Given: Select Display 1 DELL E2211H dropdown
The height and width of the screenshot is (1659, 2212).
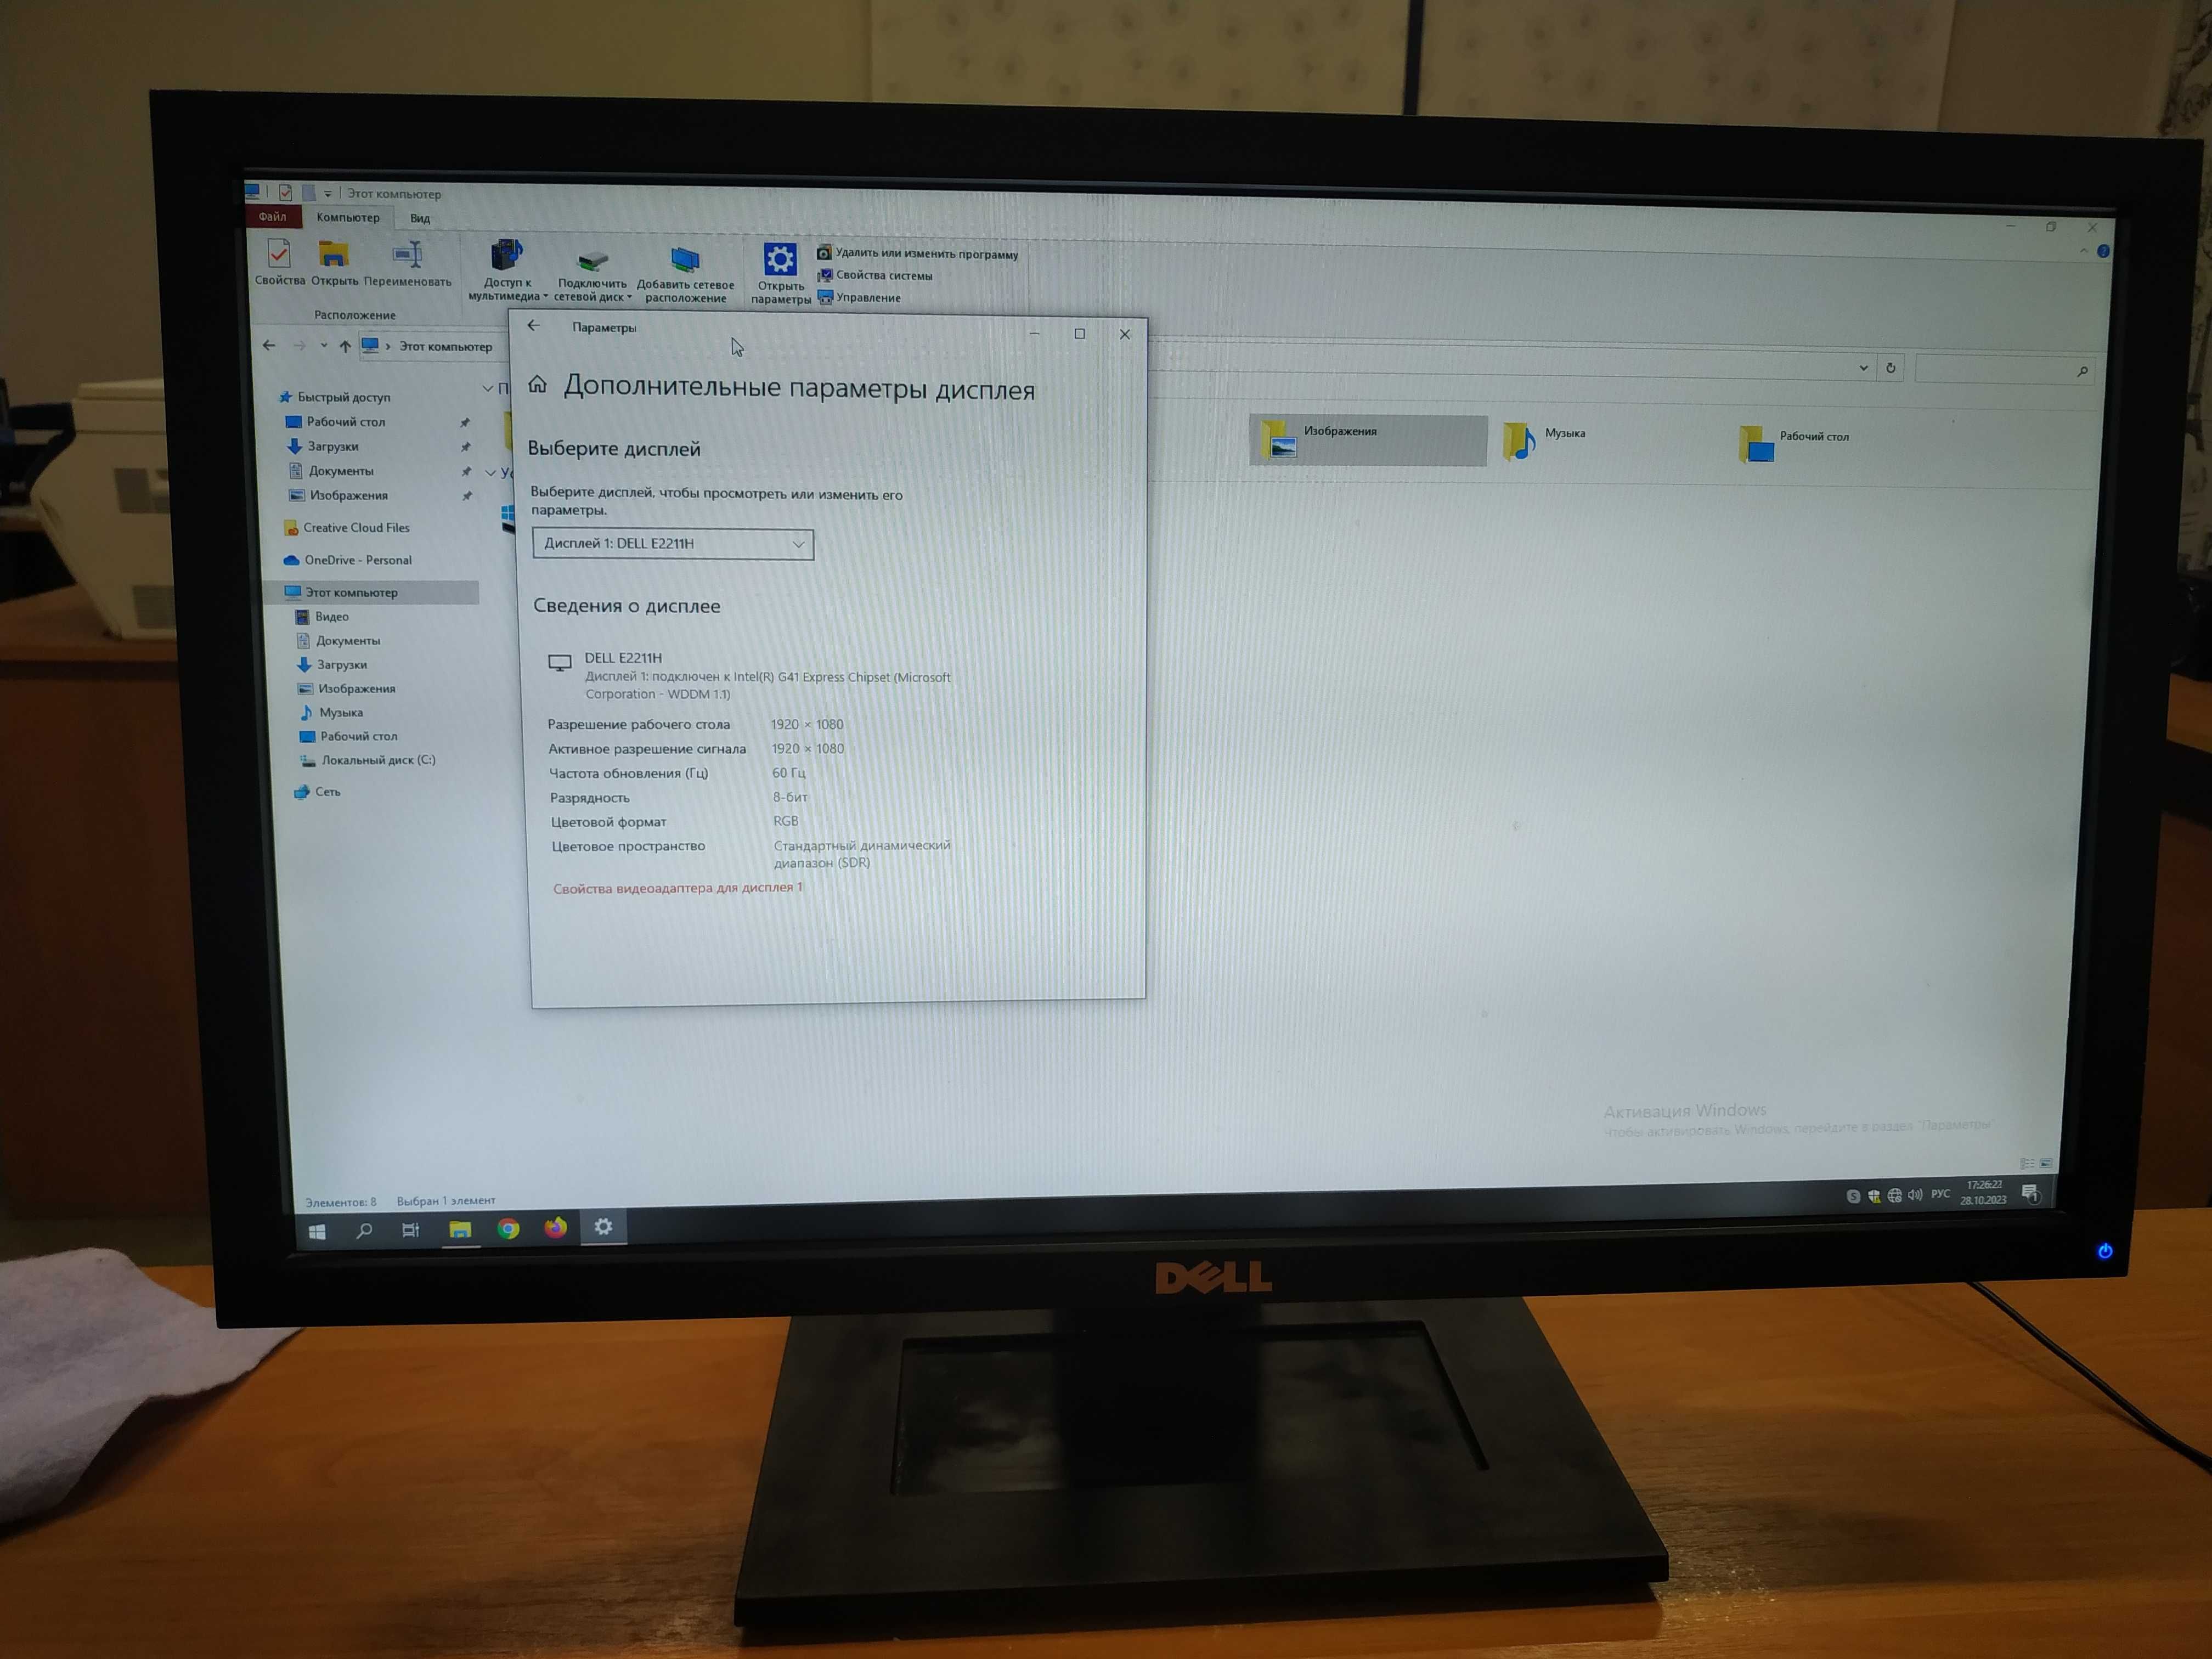Looking at the screenshot, I should 670,544.
